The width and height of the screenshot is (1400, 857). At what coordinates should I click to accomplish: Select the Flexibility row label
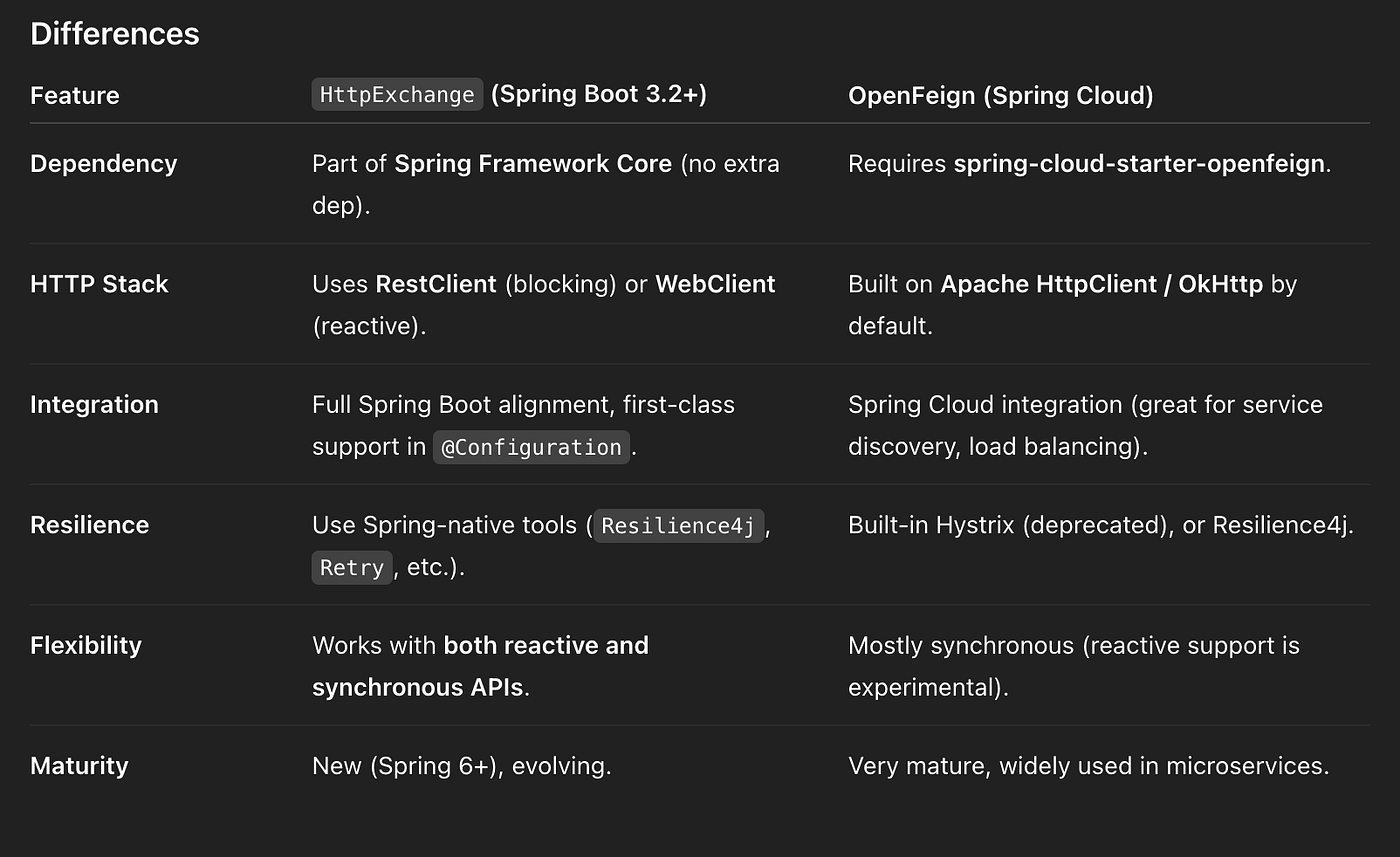click(x=86, y=645)
